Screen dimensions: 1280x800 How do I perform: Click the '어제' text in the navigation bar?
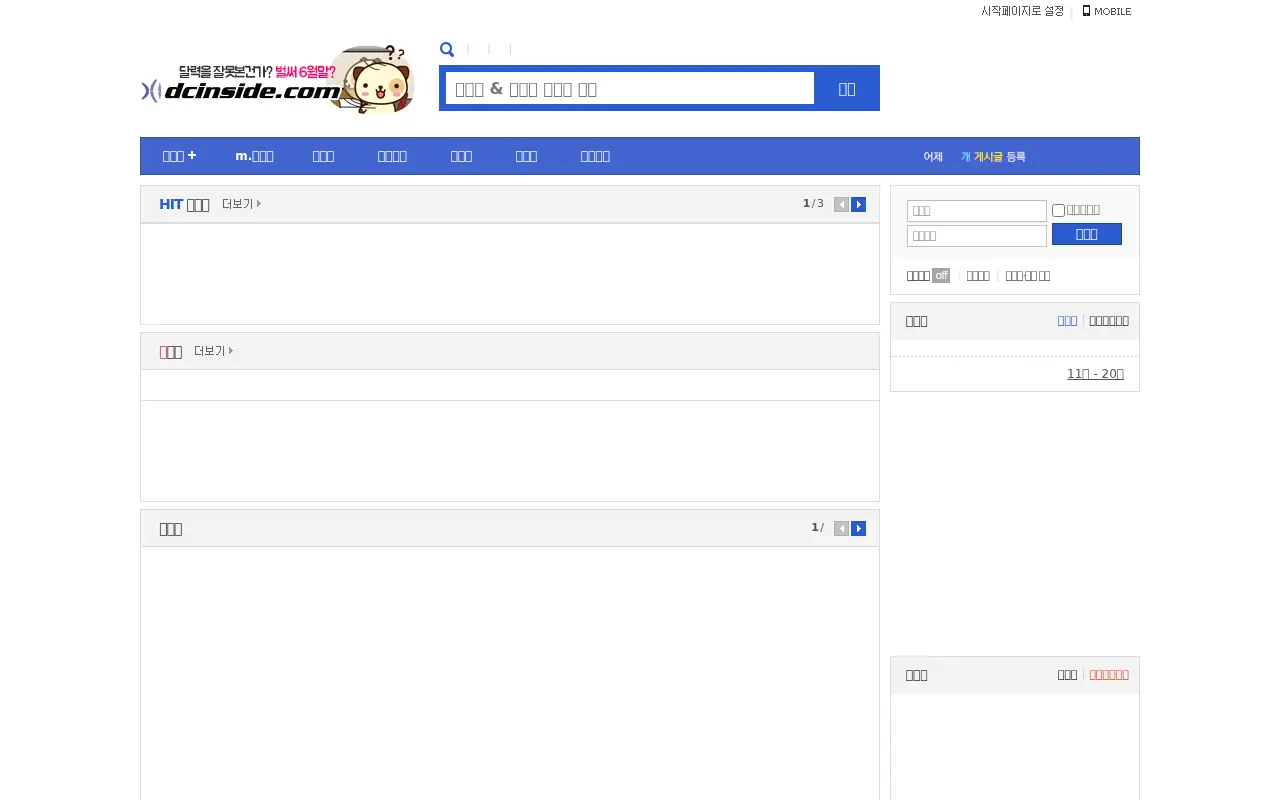pyautogui.click(x=933, y=157)
